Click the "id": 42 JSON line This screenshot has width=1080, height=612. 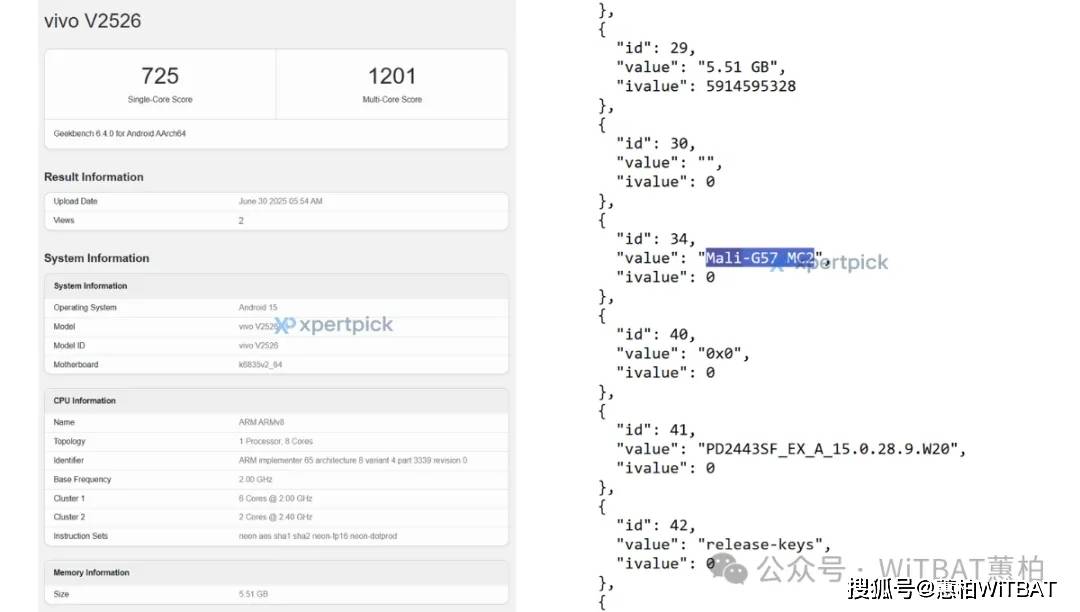[x=656, y=527]
